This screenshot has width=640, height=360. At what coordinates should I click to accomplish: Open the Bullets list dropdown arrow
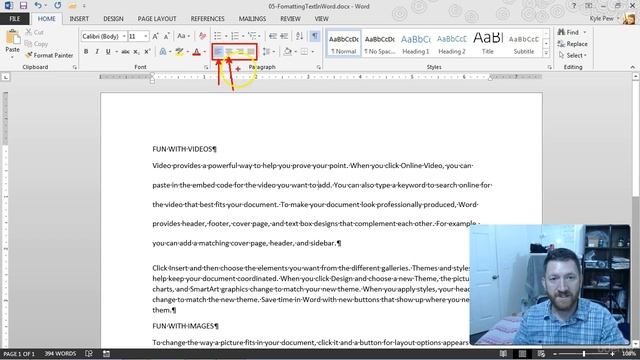[226, 36]
